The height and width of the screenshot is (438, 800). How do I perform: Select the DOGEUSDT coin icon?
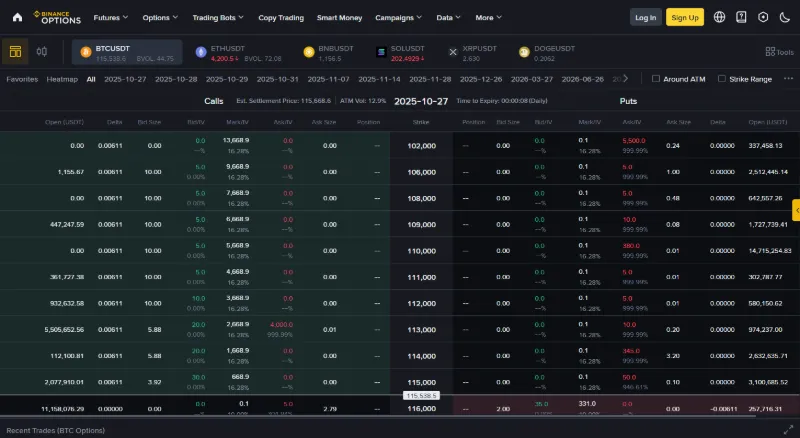coord(524,52)
